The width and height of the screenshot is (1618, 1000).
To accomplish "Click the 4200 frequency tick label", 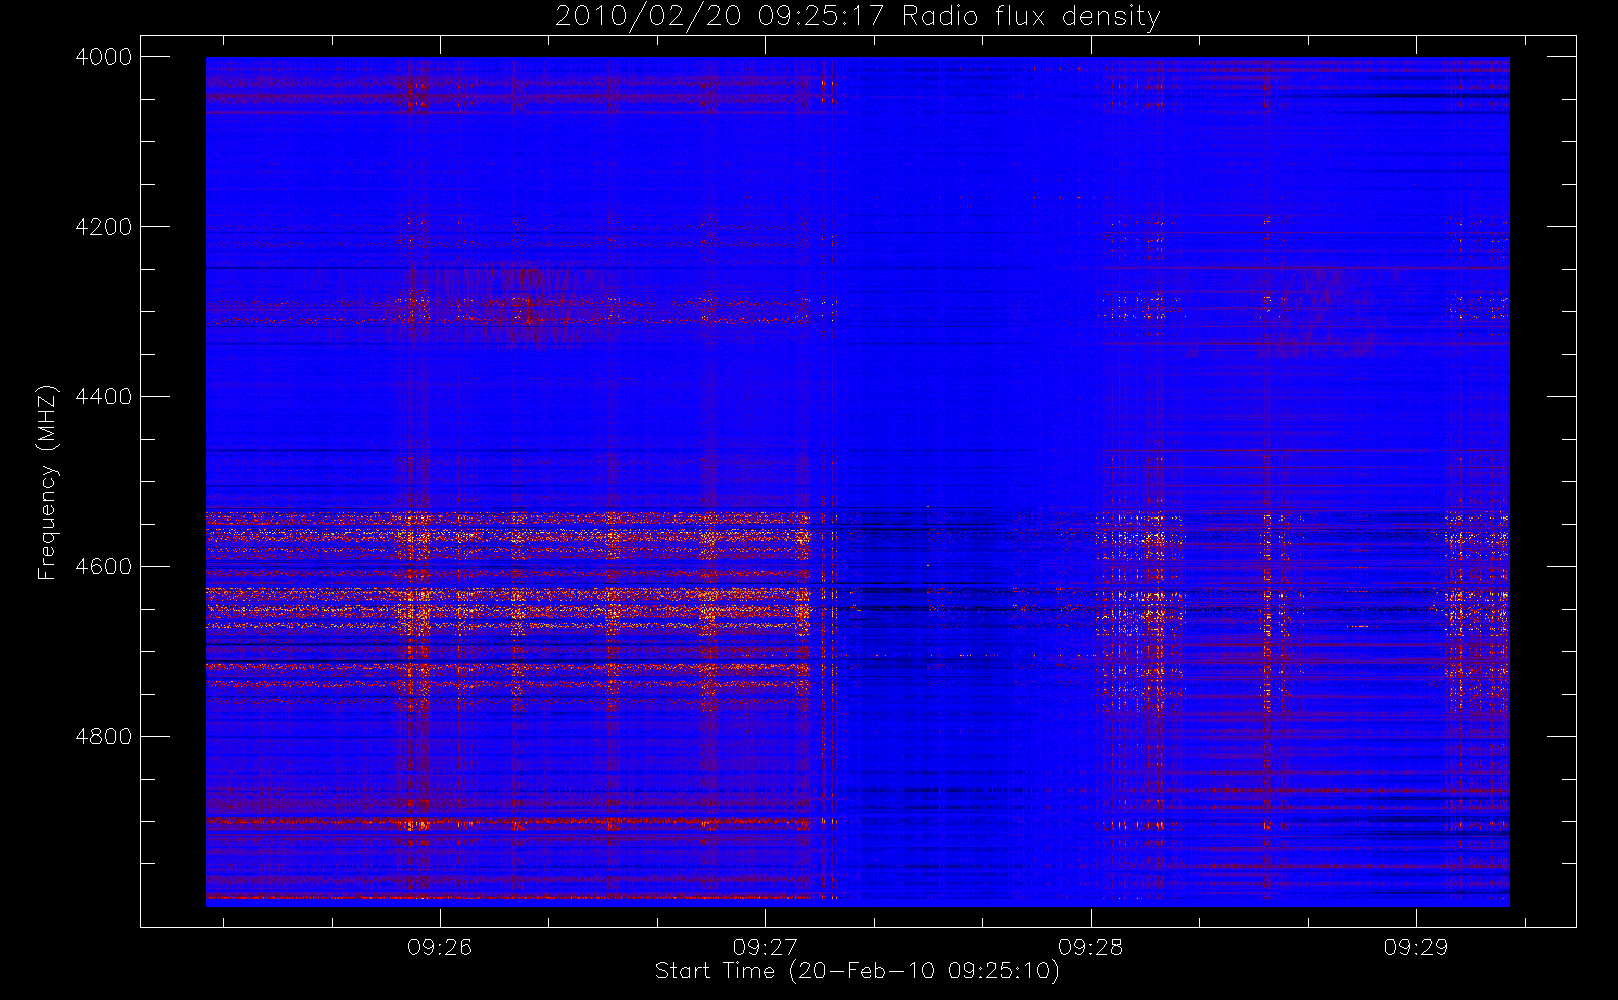I will point(104,227).
